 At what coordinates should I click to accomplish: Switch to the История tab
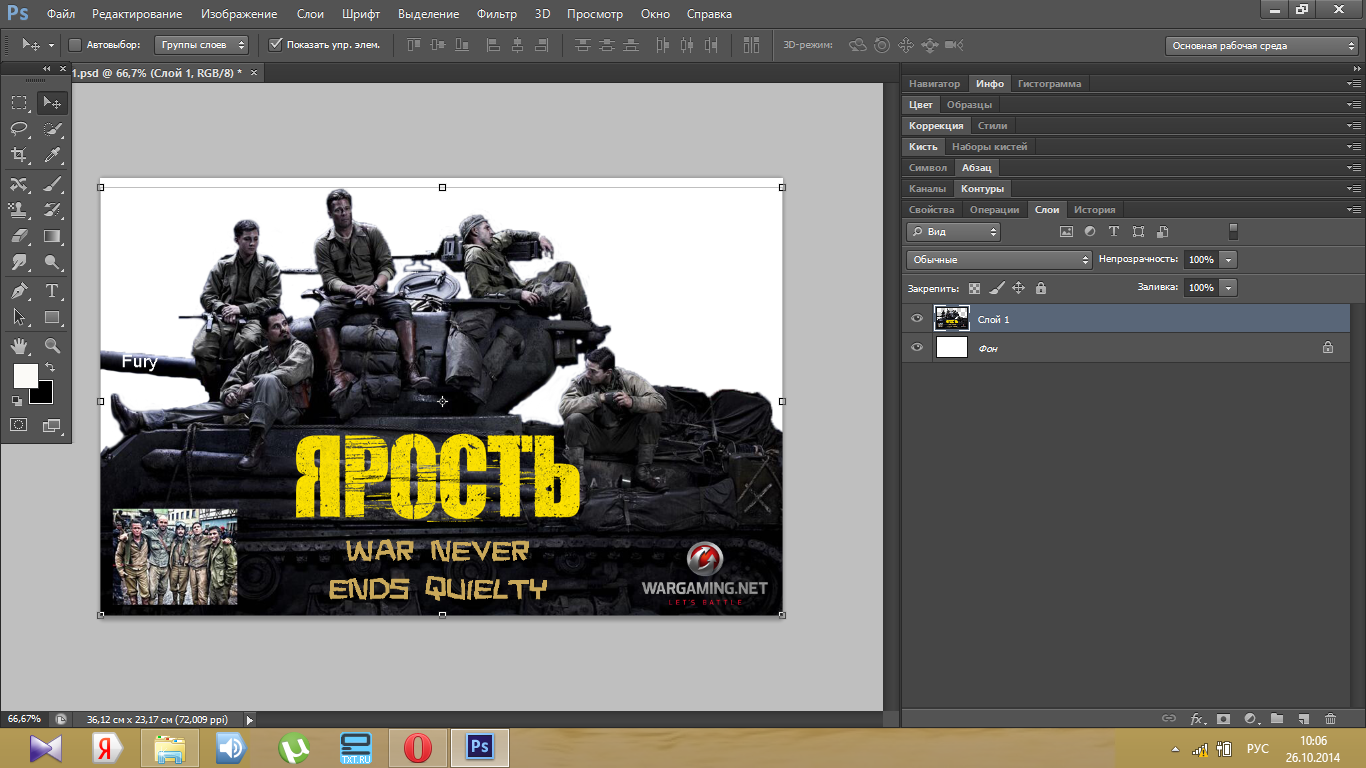tap(1094, 210)
